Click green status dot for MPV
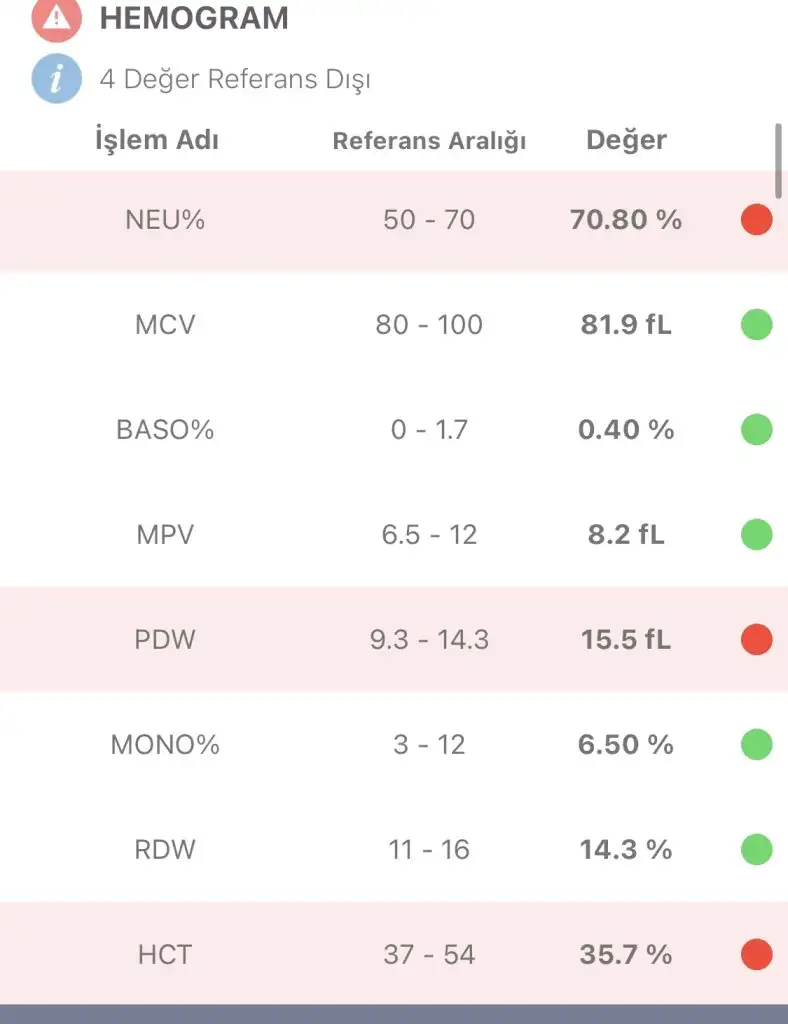Screen dimensions: 788x1024 (x=756, y=535)
